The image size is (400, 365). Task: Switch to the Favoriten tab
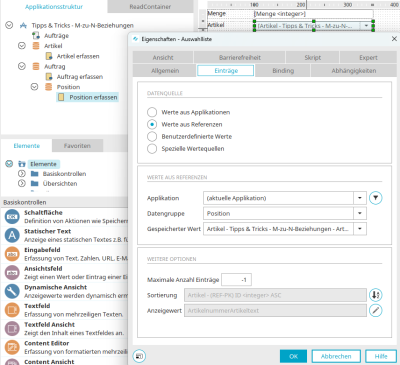click(77, 146)
